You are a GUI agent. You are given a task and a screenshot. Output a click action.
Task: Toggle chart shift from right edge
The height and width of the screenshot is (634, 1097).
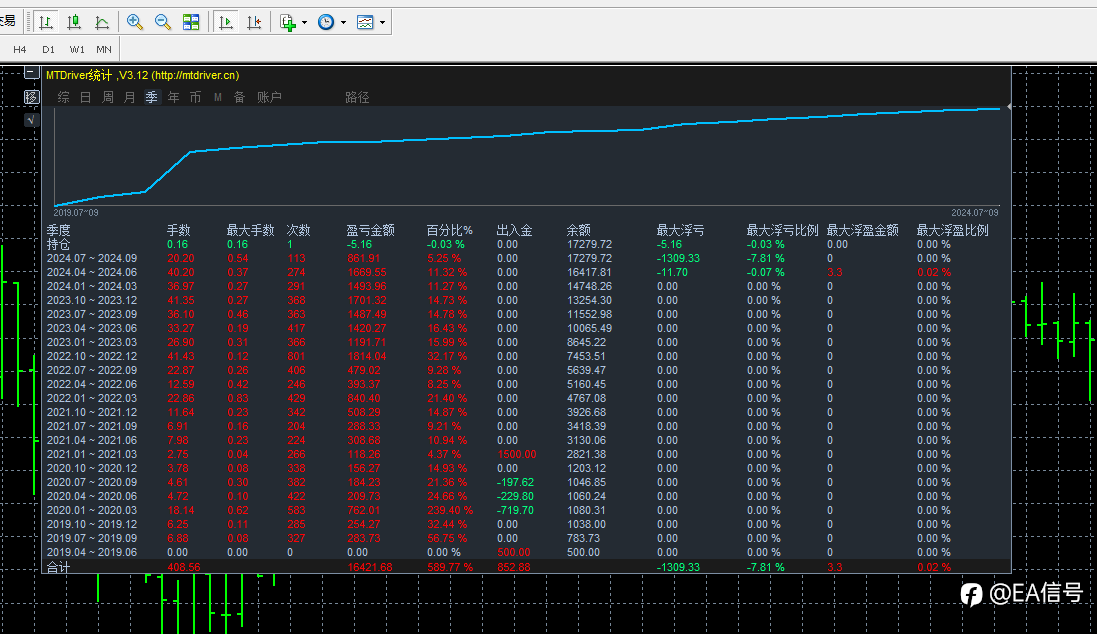click(x=254, y=22)
